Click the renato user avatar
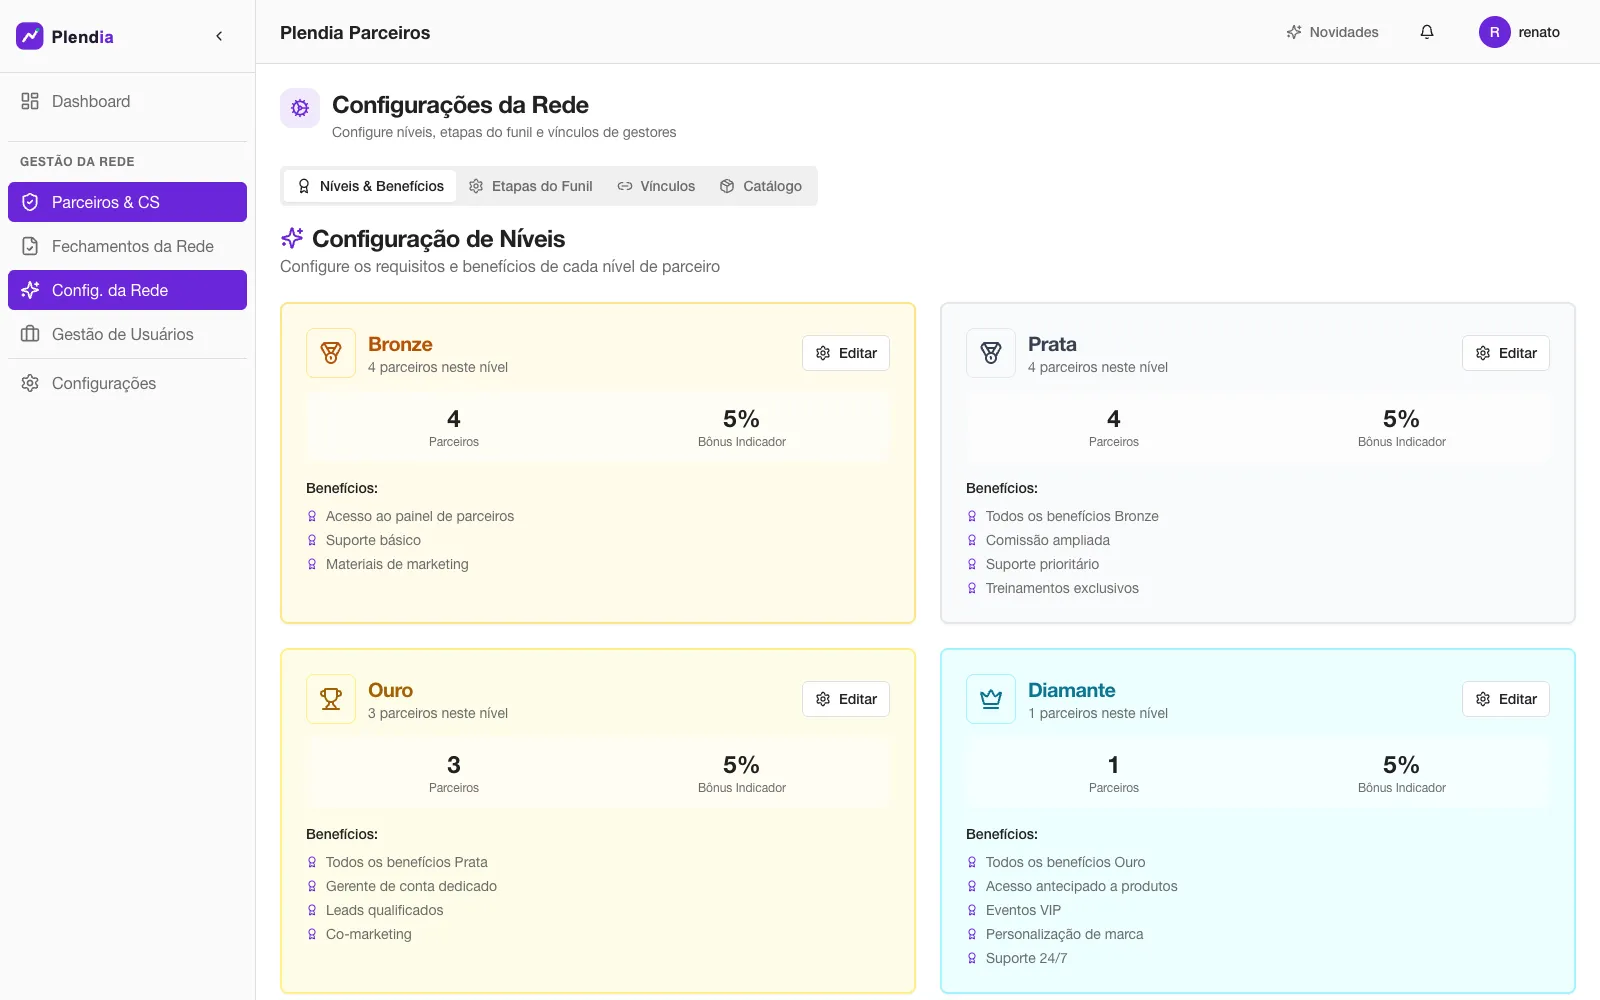Viewport: 1600px width, 1000px height. coord(1494,32)
